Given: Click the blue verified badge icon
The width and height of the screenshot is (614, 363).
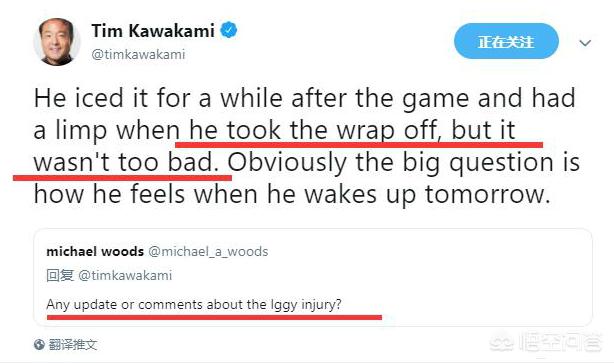Looking at the screenshot, I should point(229,30).
